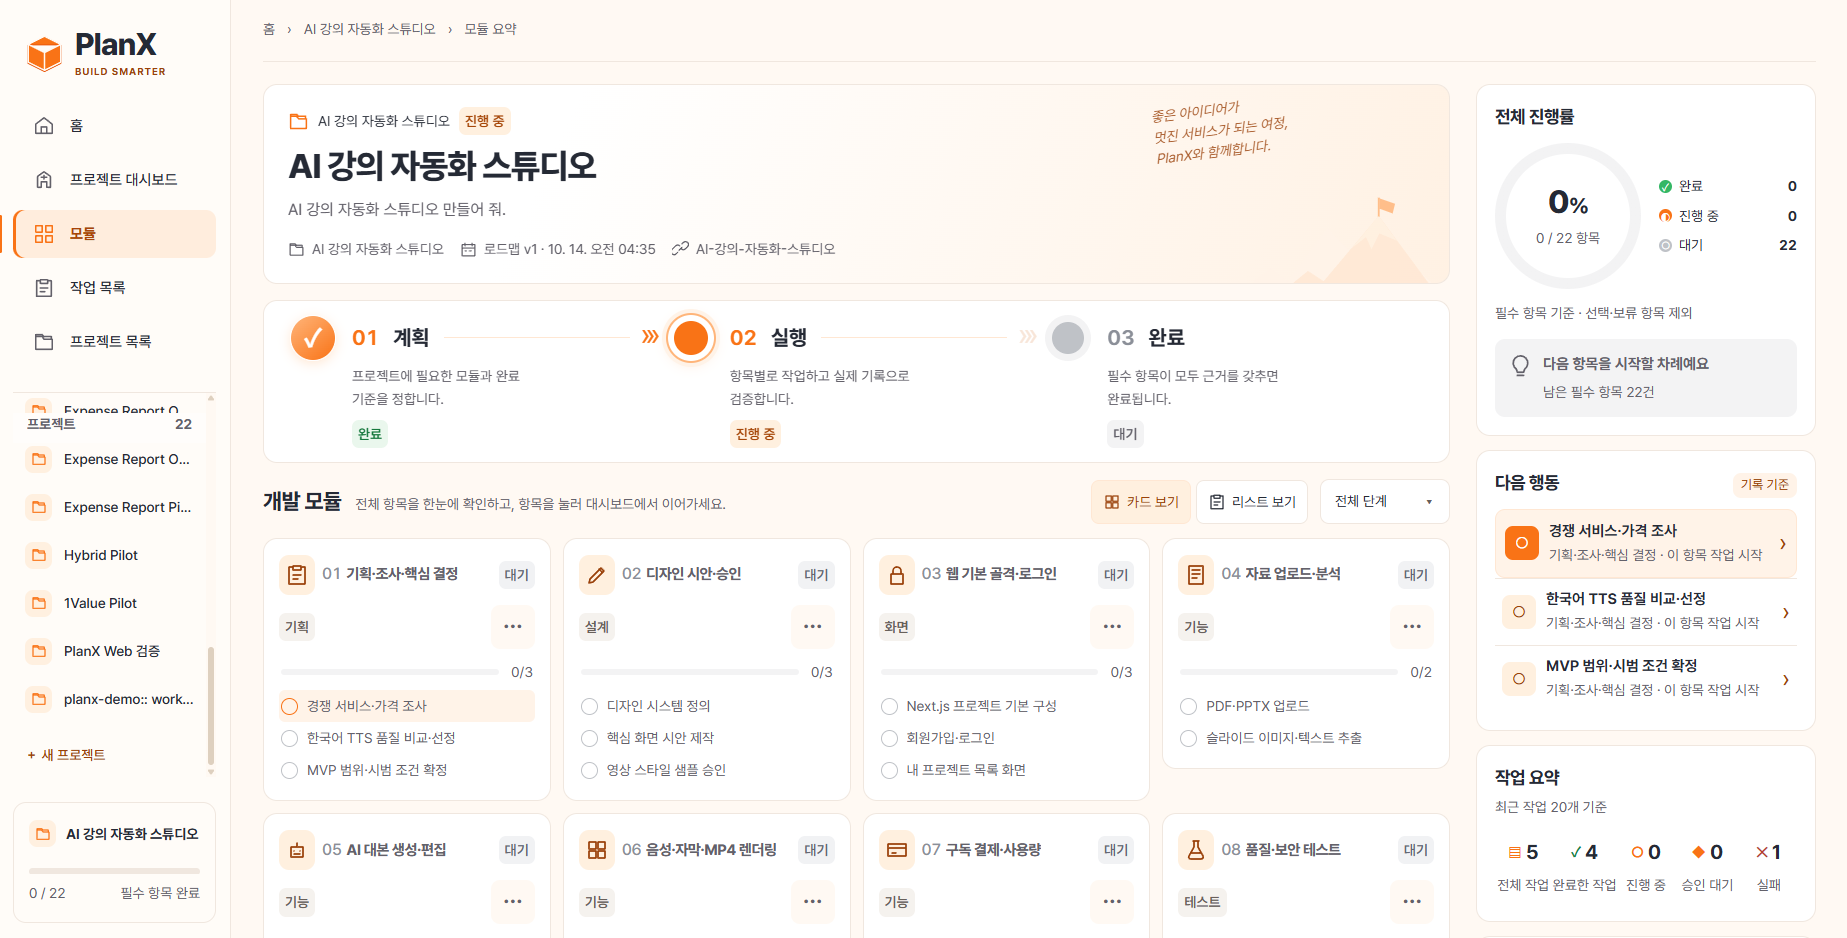Screen dimensions: 1847x938
Task: Check the PDF·PPTX 업로드 circle
Action: [x=1189, y=707]
